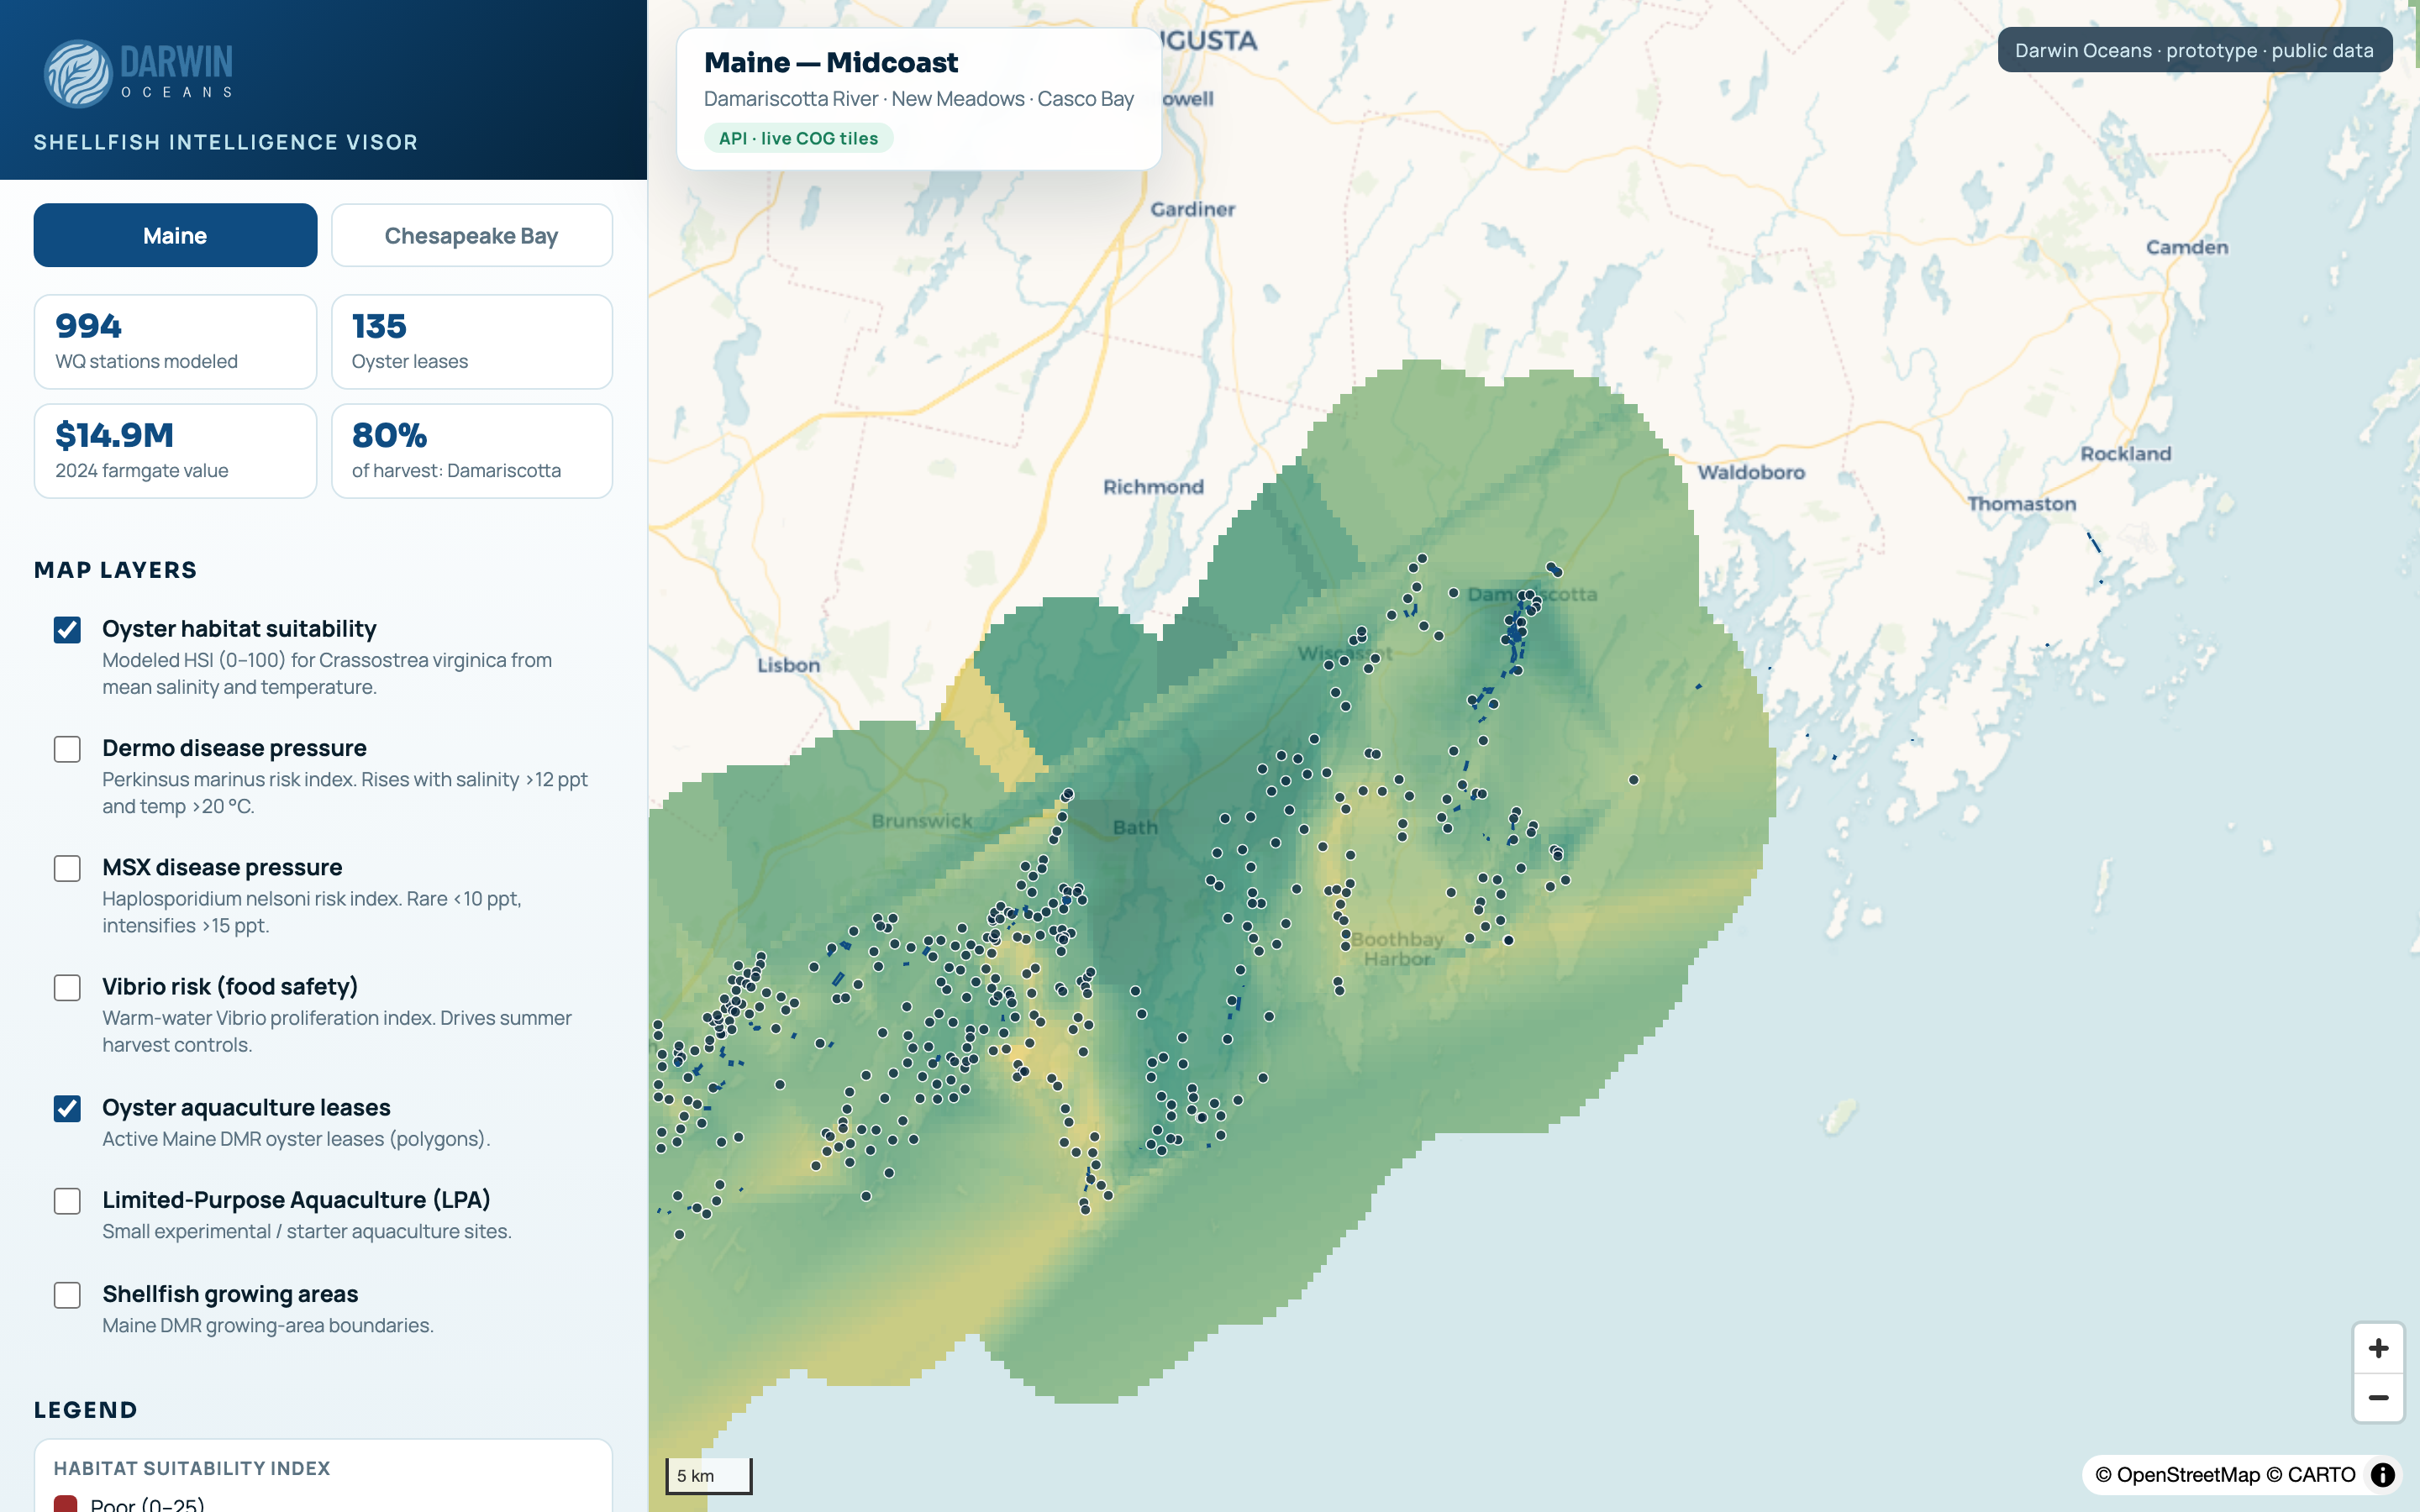Click the Darwin Oceans prototype public data badge
This screenshot has height=1512, width=2420.
pyautogui.click(x=2194, y=50)
